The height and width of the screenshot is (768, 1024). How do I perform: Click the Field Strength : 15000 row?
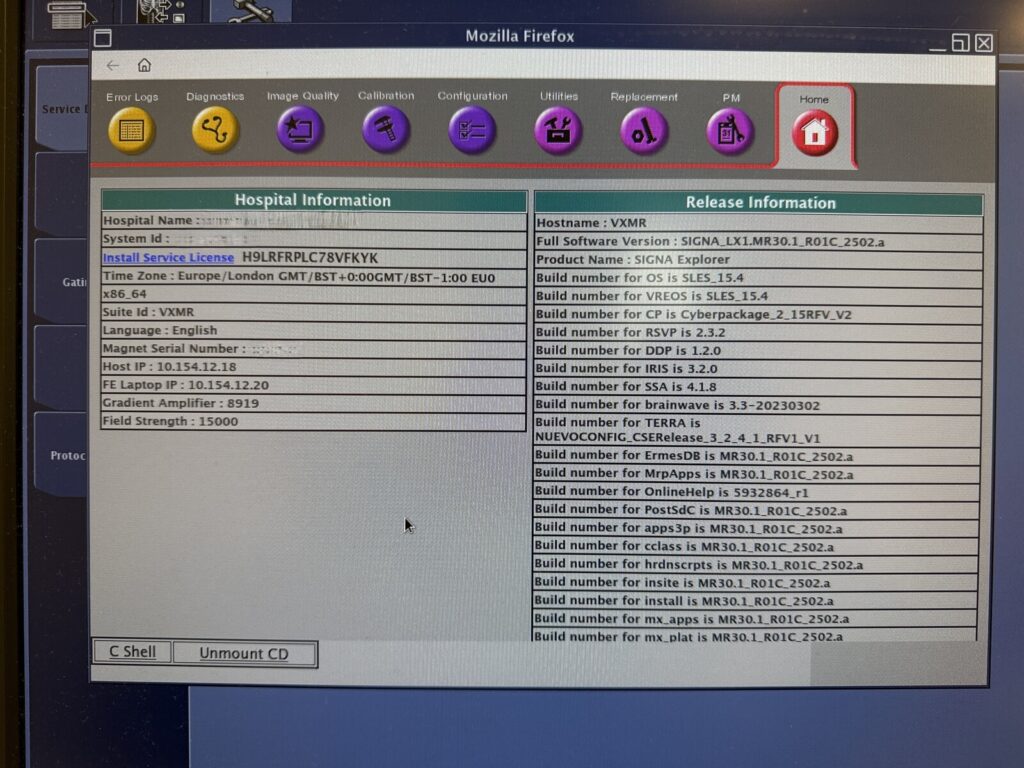313,421
